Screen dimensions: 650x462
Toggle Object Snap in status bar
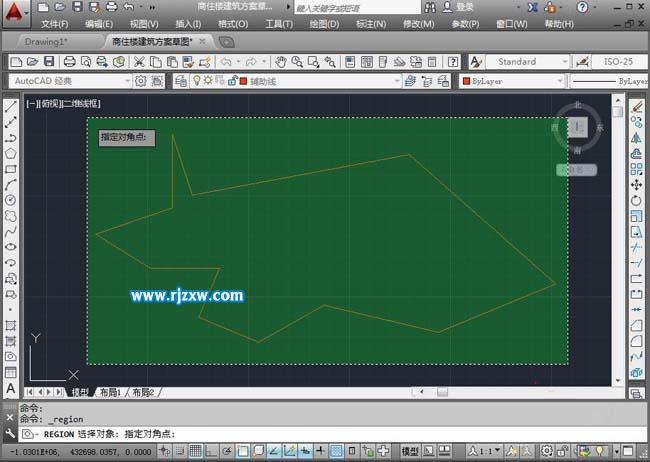pyautogui.click(x=243, y=451)
